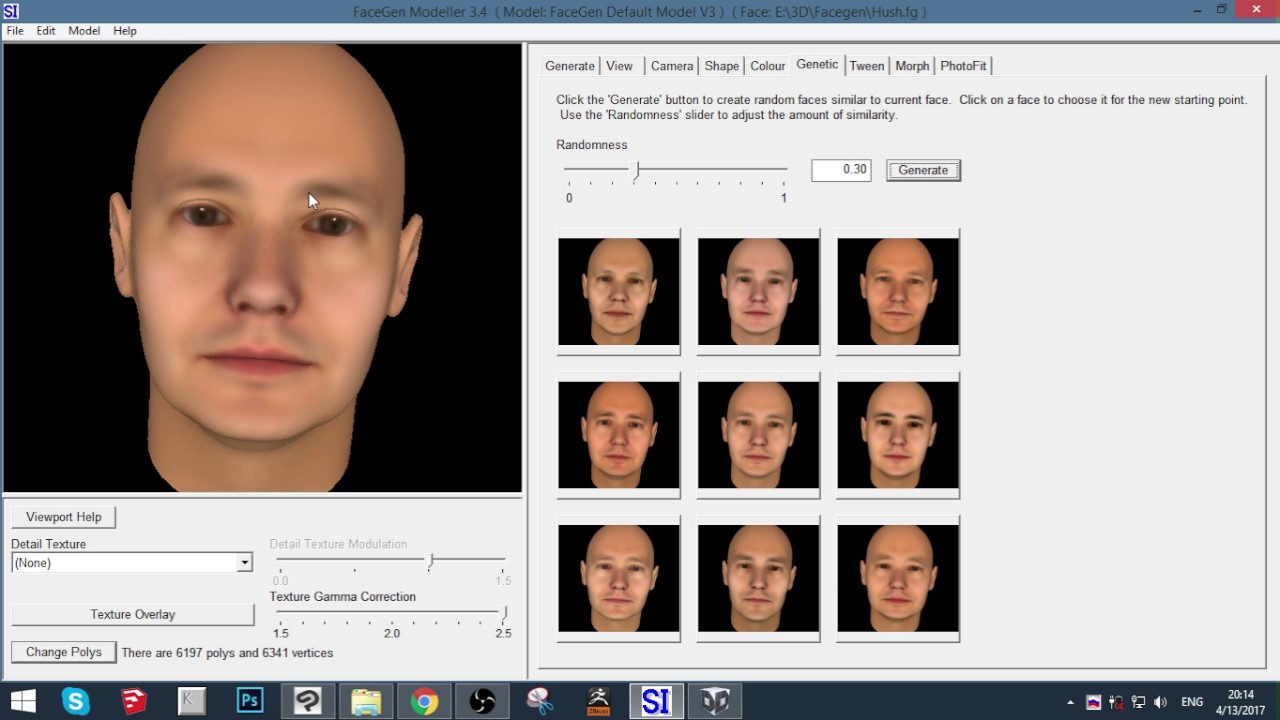Open the Detail Texture dropdown
This screenshot has height=720, width=1280.
(244, 563)
